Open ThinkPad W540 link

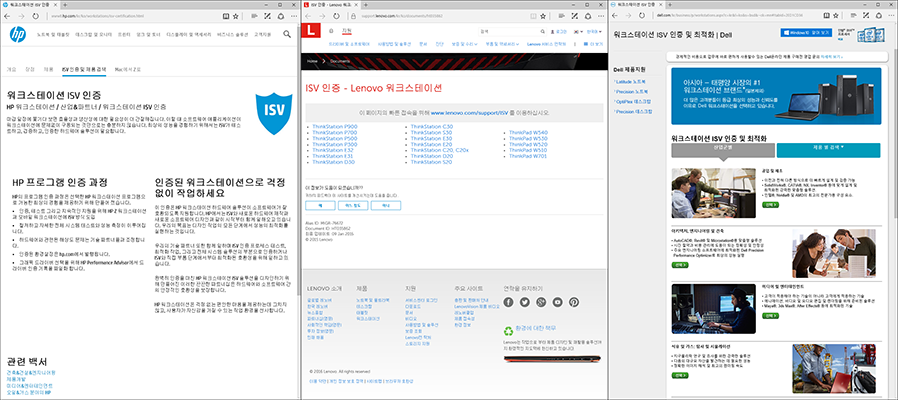click(529, 132)
